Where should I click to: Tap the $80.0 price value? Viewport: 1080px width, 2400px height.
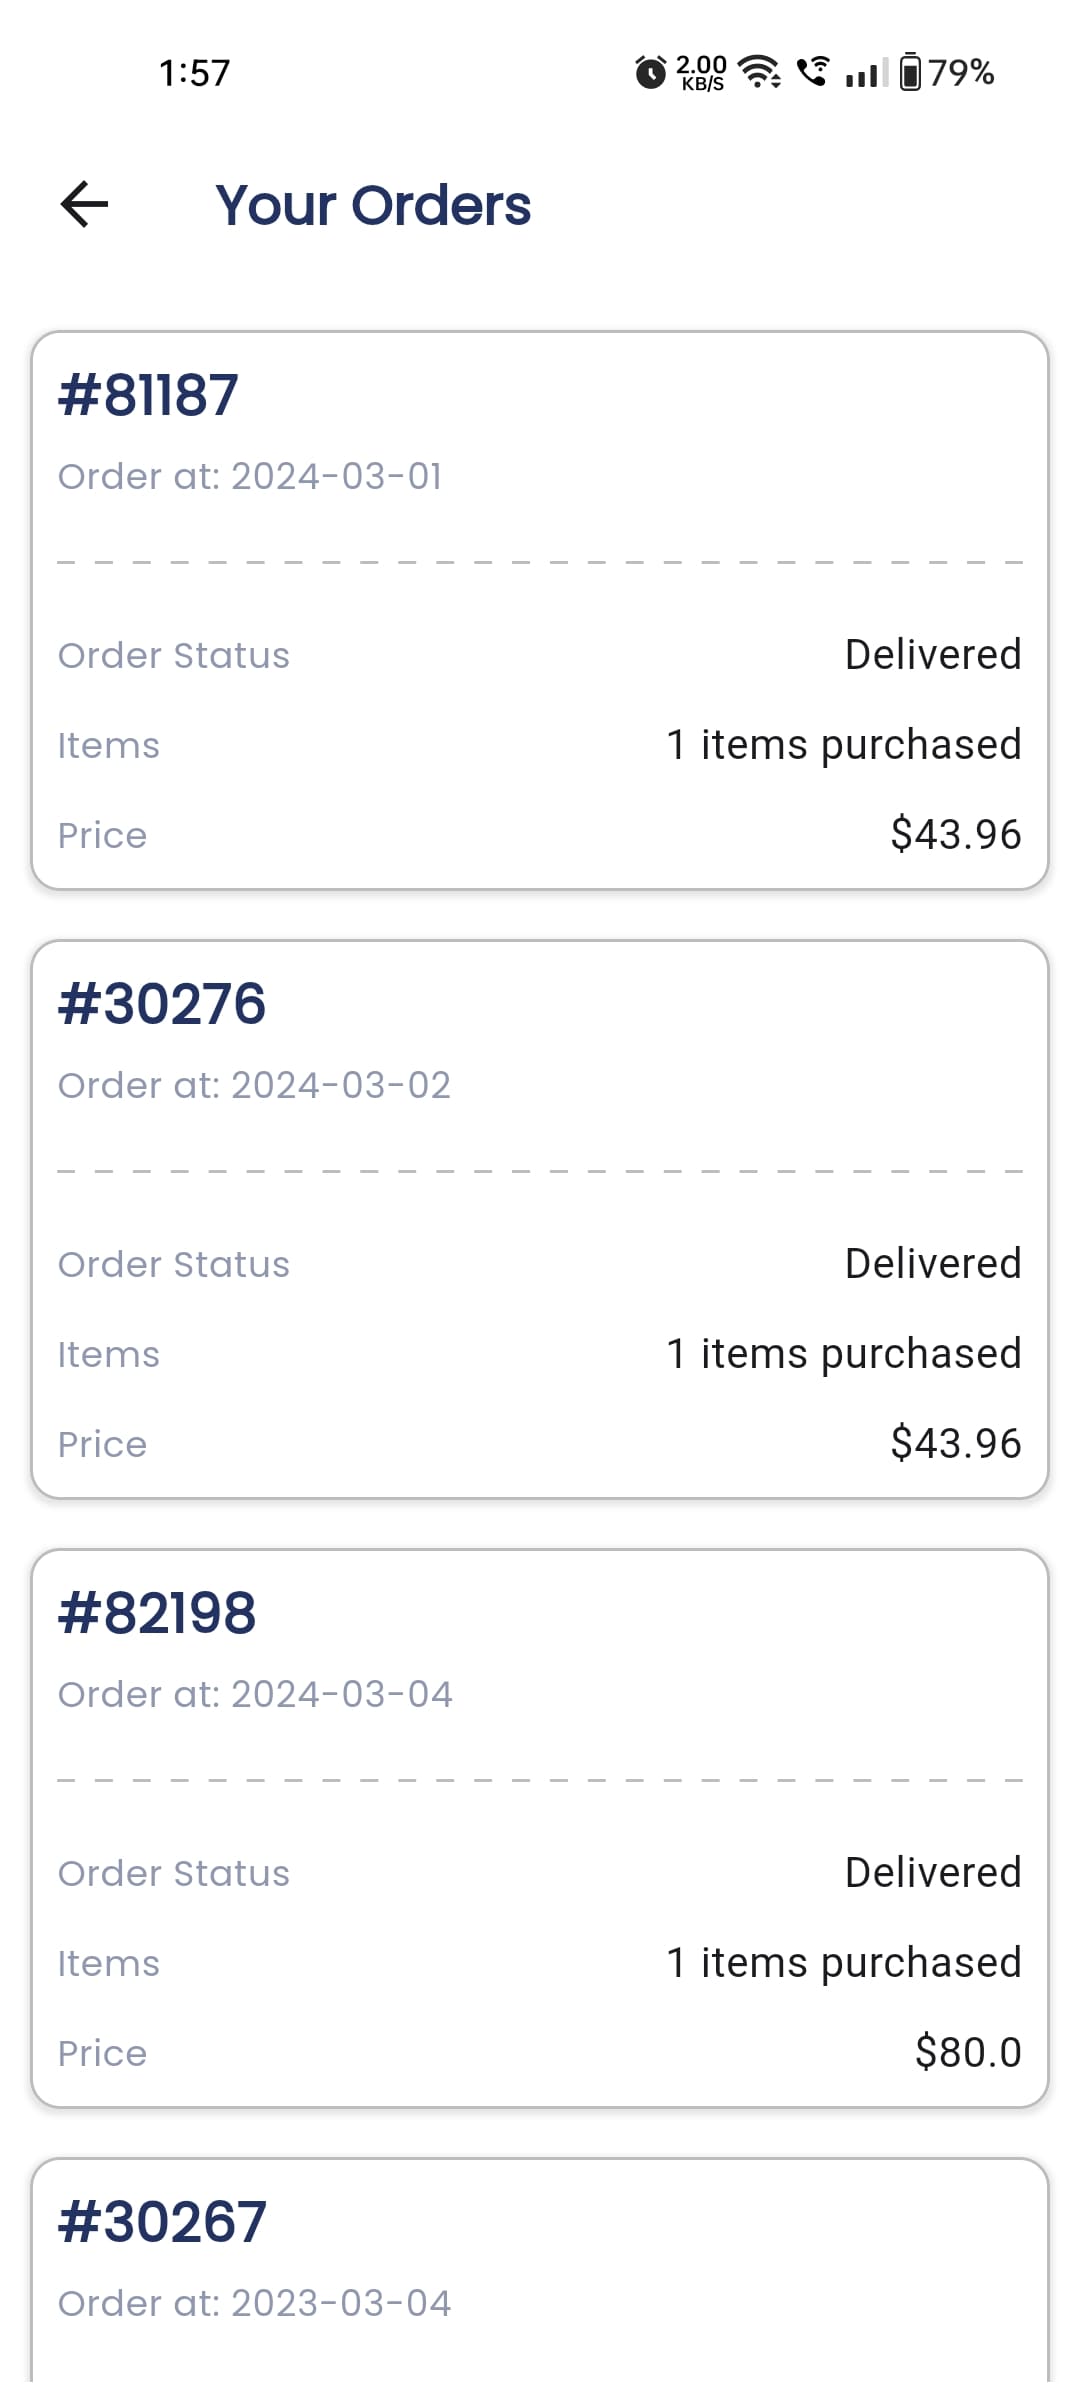click(968, 2052)
